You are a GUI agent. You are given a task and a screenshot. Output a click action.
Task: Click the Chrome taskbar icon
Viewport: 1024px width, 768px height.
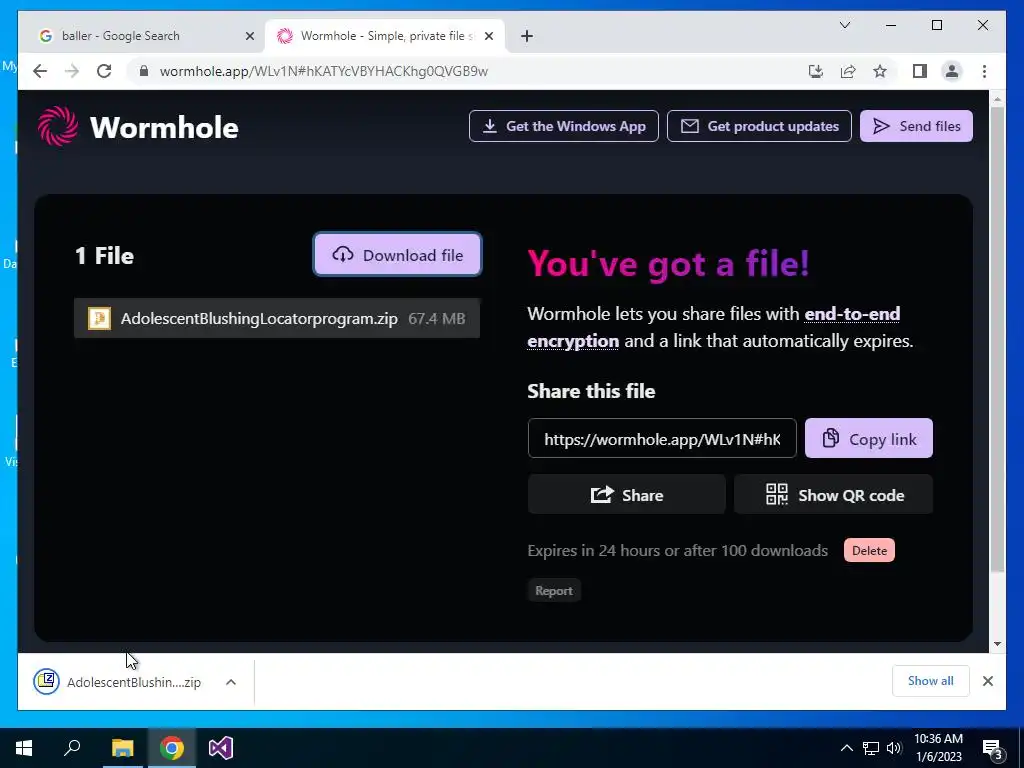(x=171, y=748)
